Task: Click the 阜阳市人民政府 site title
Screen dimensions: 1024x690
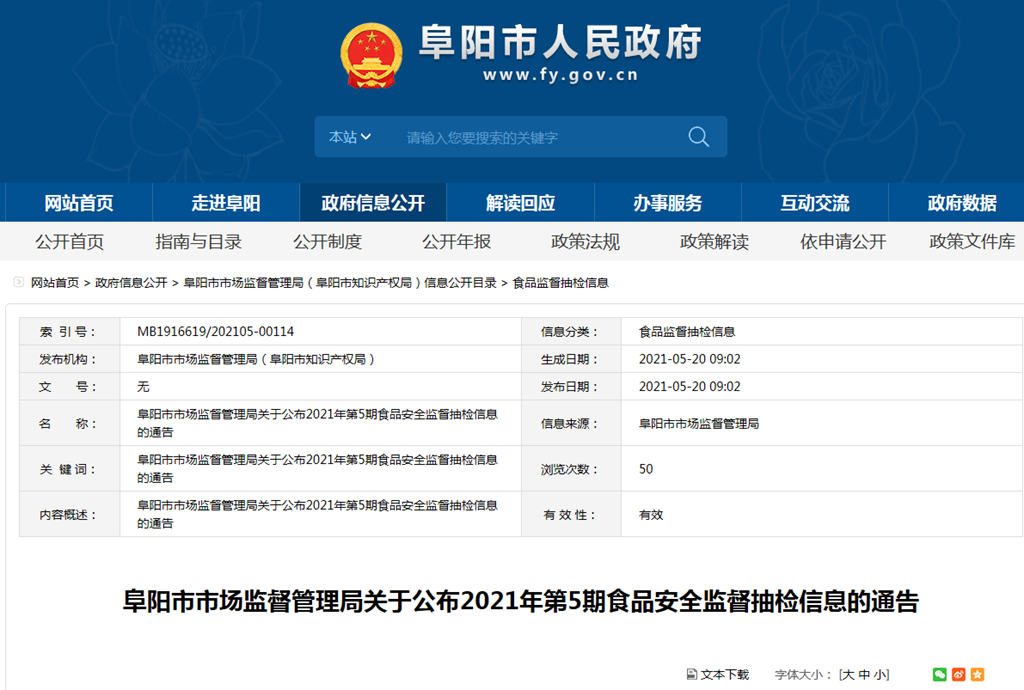Action: tap(560, 42)
